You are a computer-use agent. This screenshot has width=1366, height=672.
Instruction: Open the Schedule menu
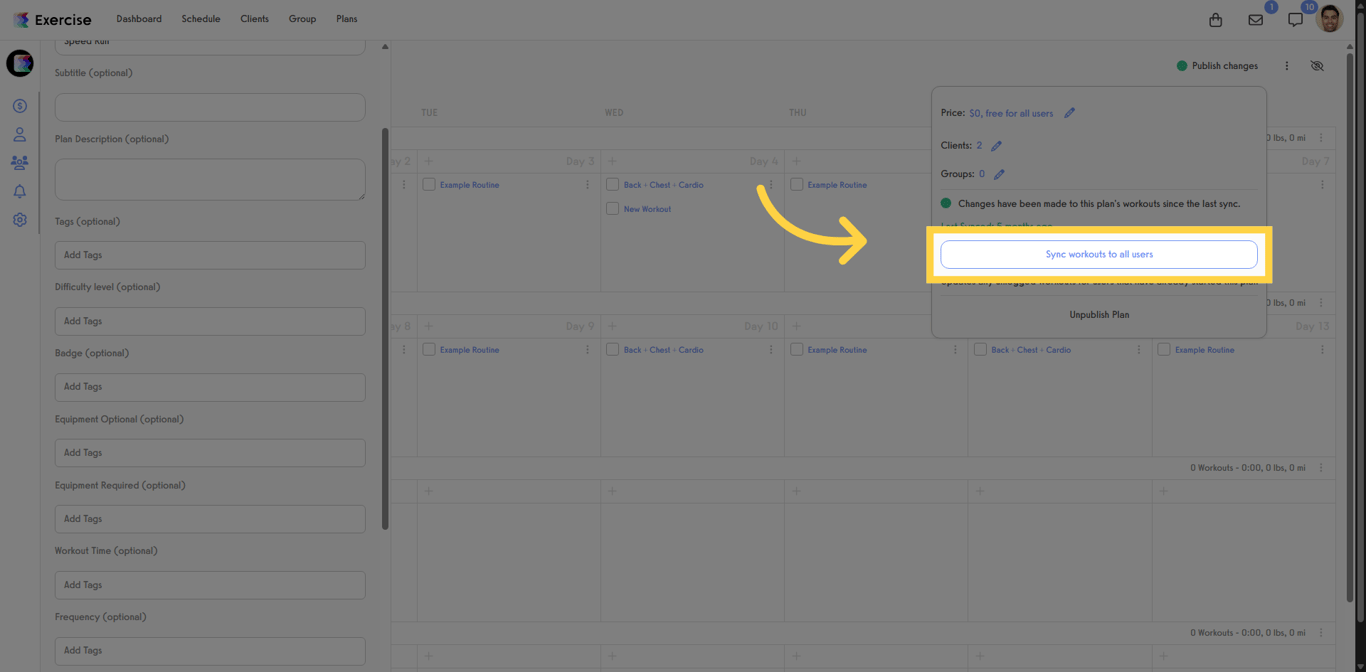(x=201, y=19)
